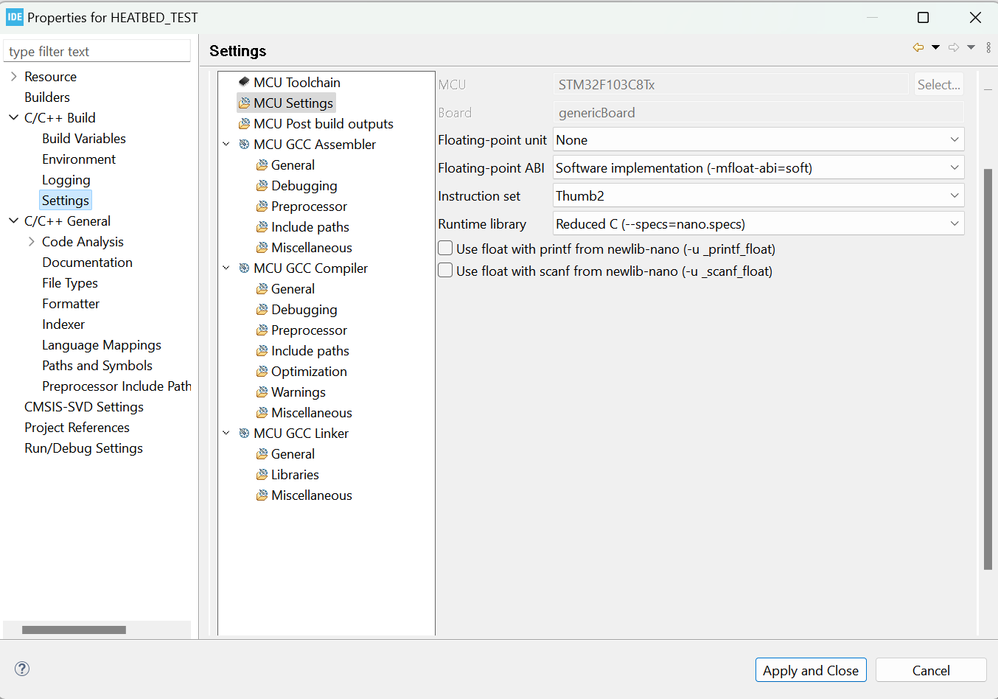Open the Runtime library dropdown
Viewport: 998px width, 699px height.
pos(758,225)
